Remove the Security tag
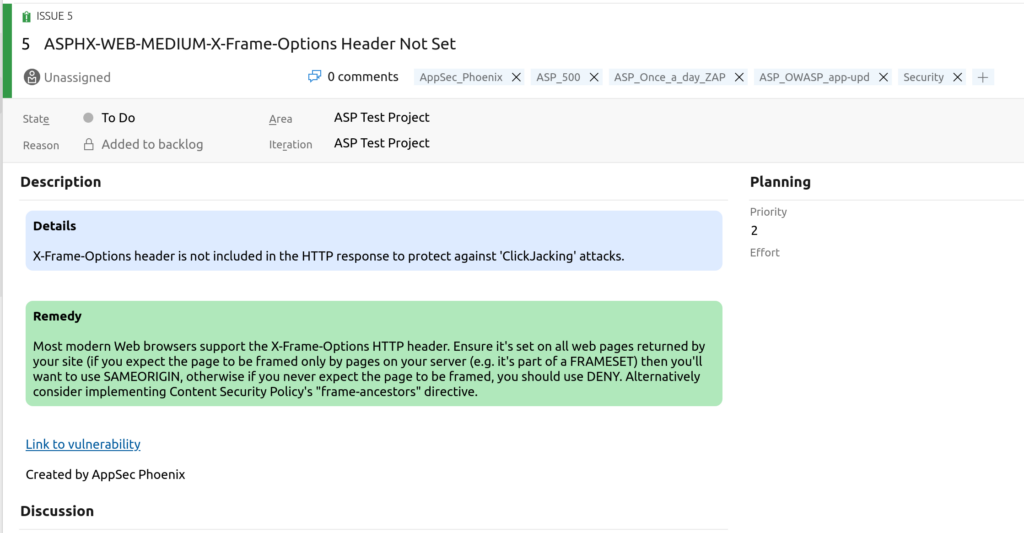This screenshot has width=1024, height=533. pos(957,77)
